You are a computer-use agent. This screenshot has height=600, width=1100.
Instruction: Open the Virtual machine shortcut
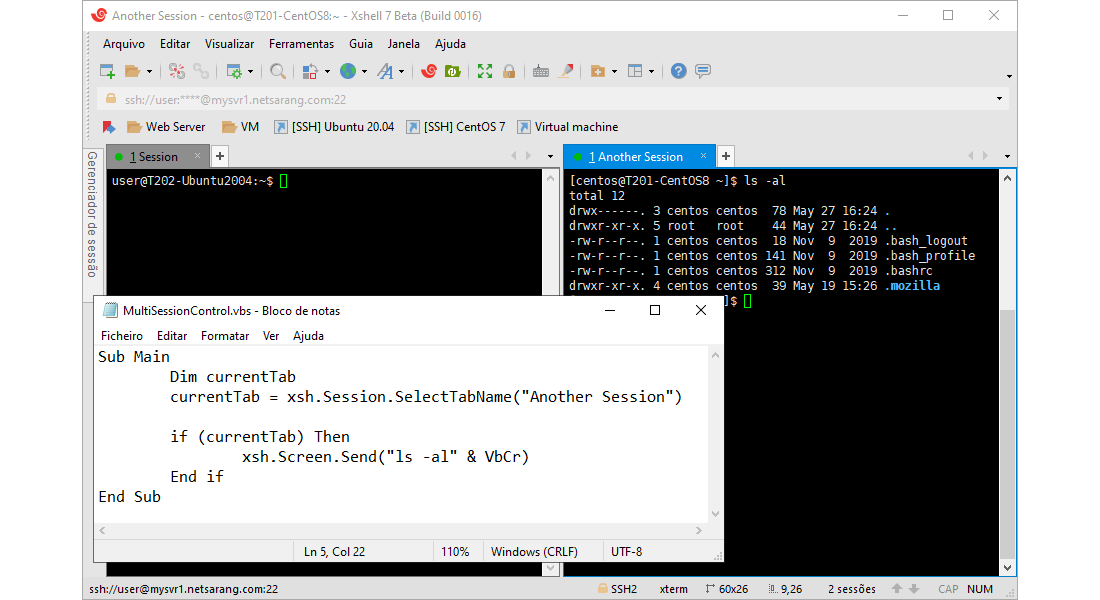point(568,127)
